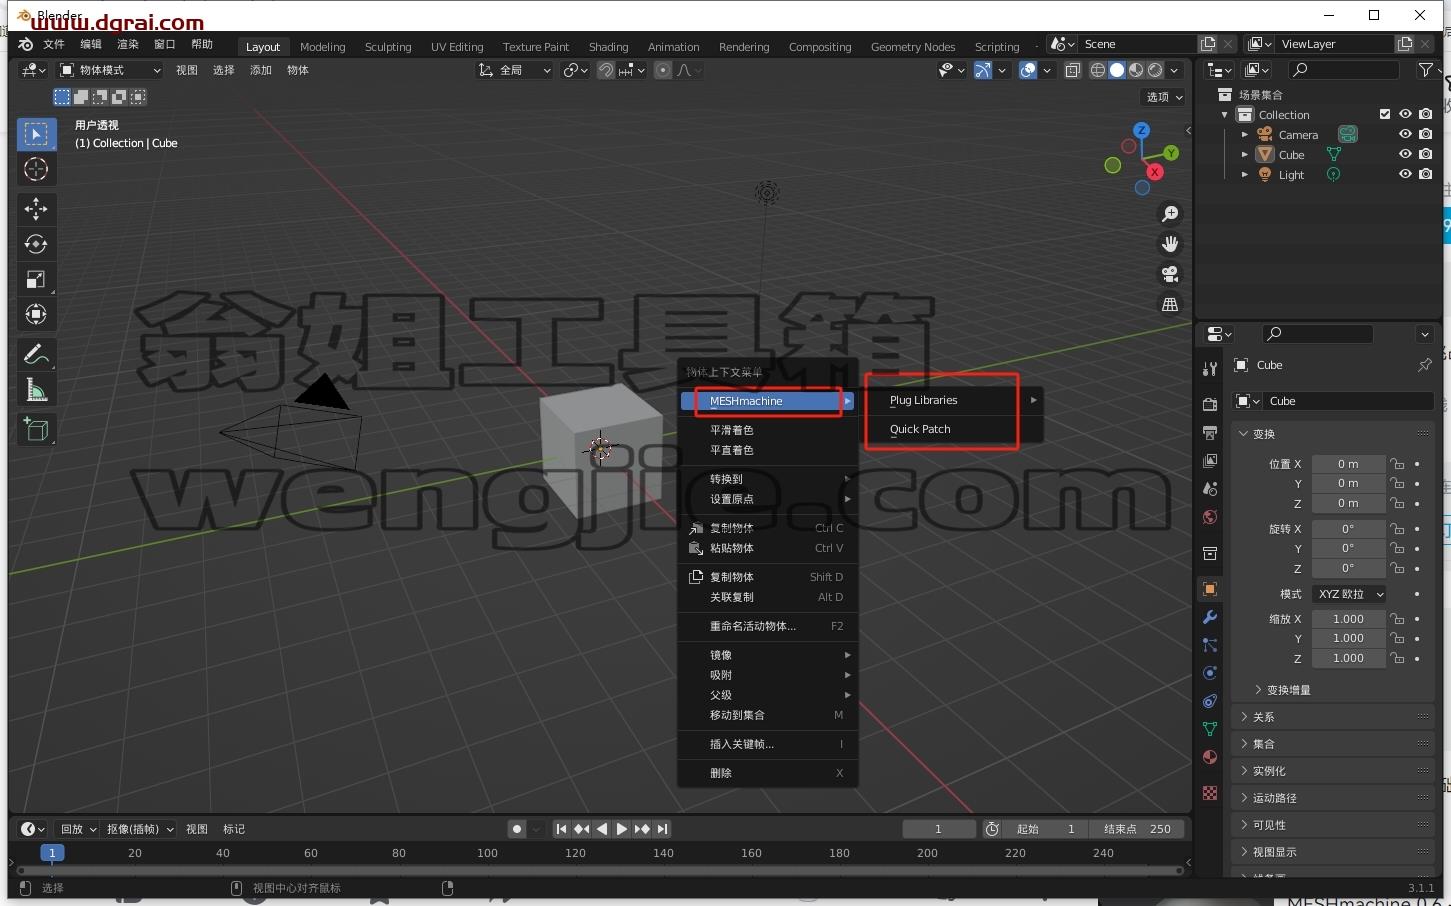
Task: Open the Modifiers wrench tab
Action: (1210, 617)
